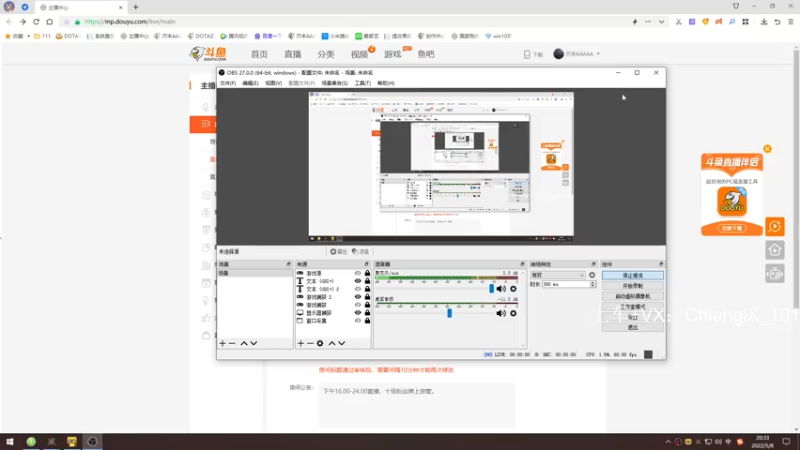The image size is (800, 450).
Task: Adjust first mixer channel volume slider
Action: point(491,289)
